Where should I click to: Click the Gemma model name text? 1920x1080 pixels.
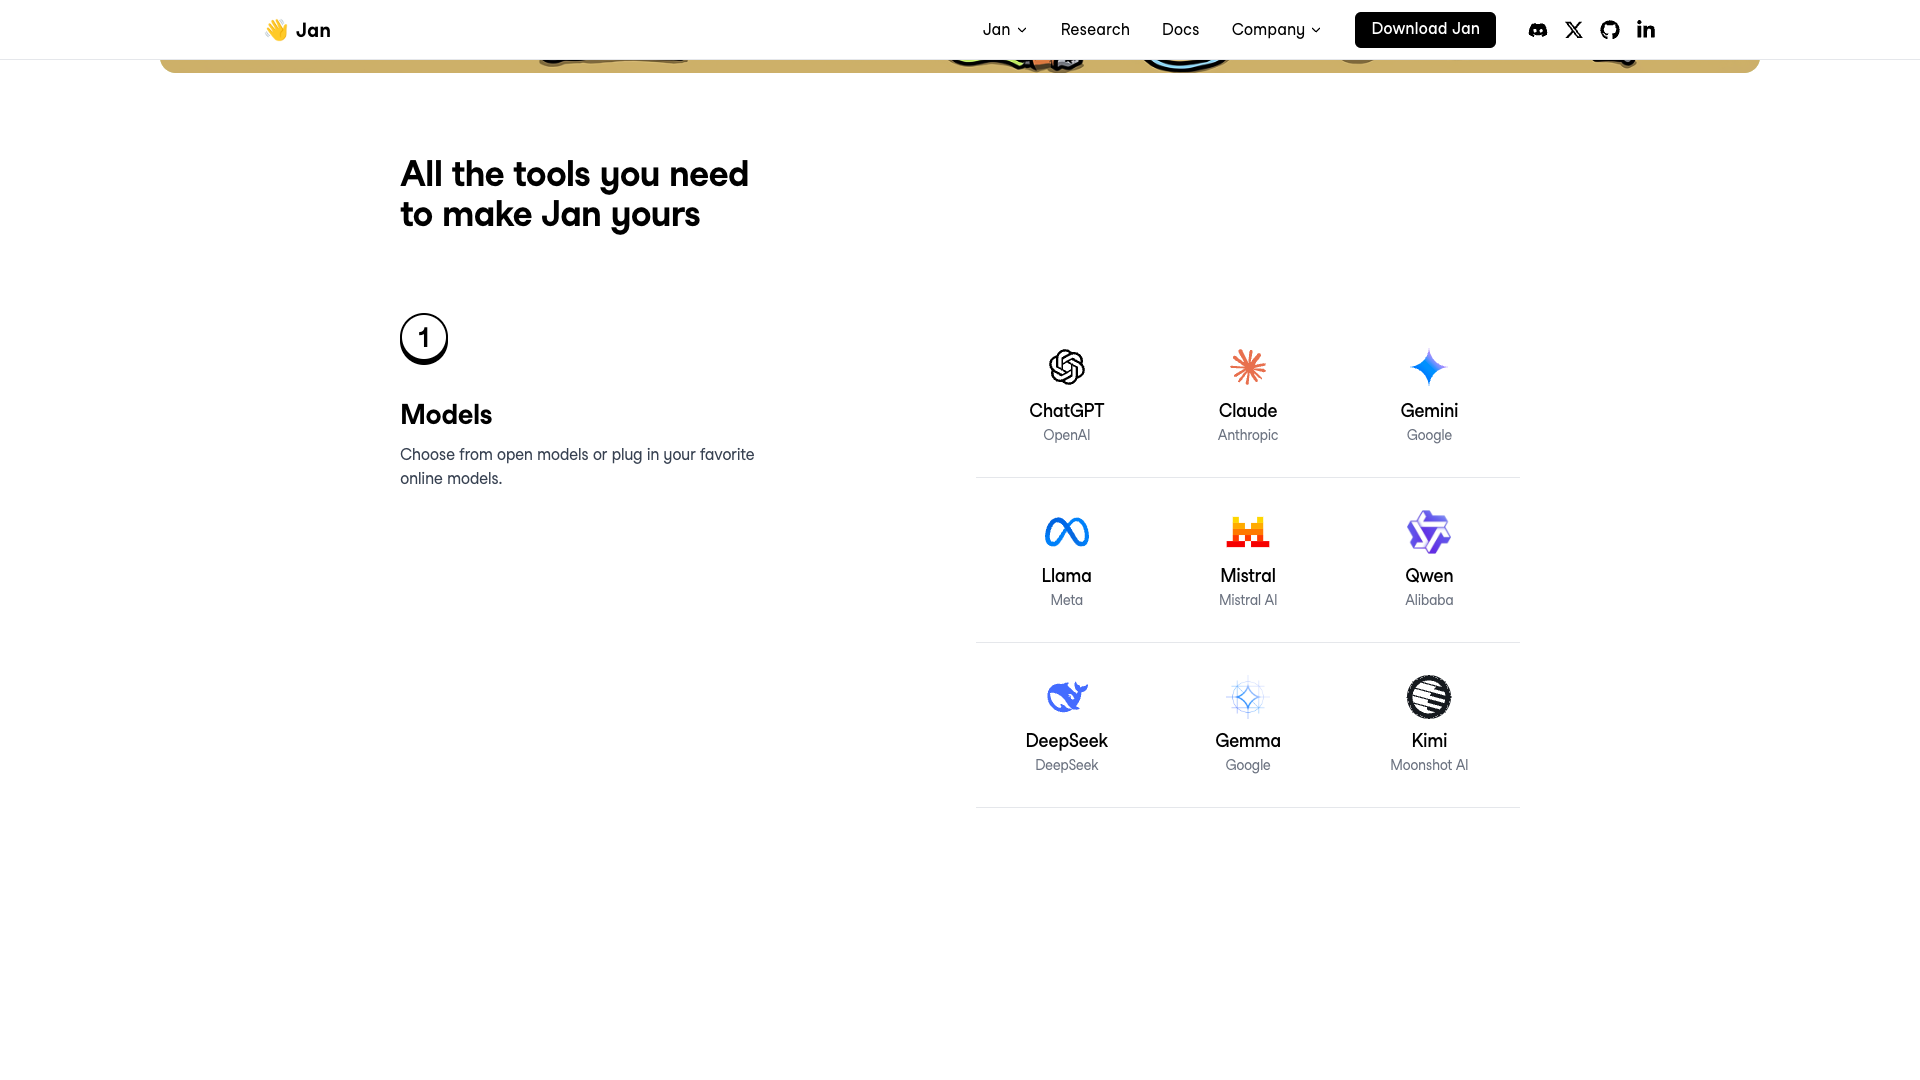[x=1248, y=741]
